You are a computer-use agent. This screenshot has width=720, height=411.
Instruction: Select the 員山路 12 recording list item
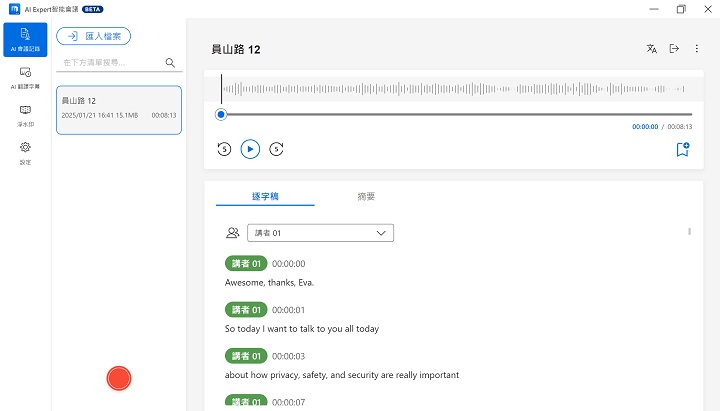point(119,110)
